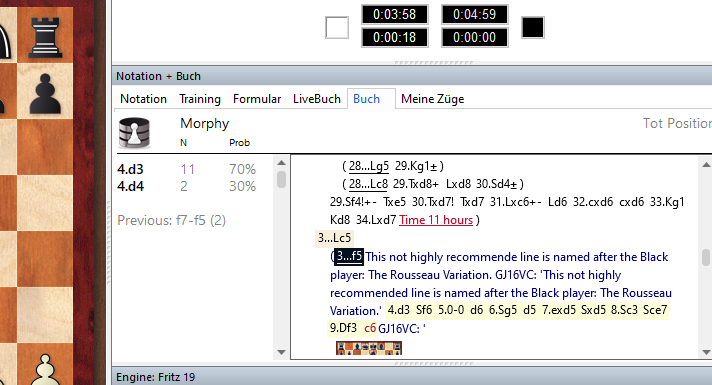Click the book moves scroll up arrow
The height and width of the screenshot is (385, 712).
pyautogui.click(x=282, y=163)
